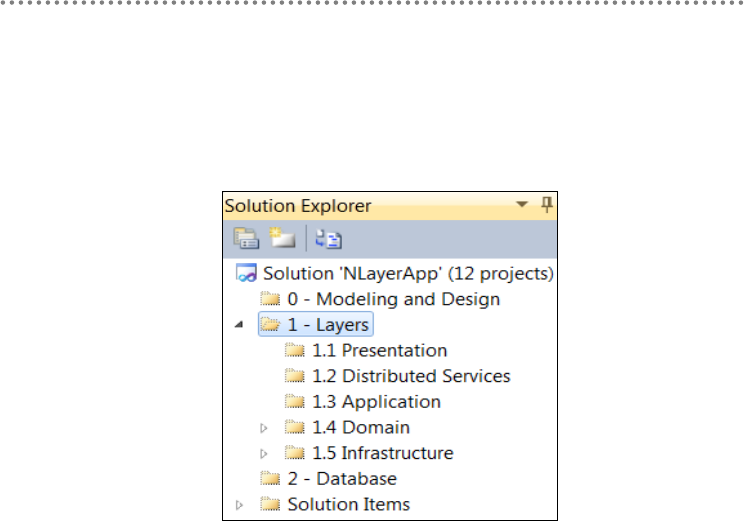Click the 1.5 Infrastructure folder icon

click(295, 453)
